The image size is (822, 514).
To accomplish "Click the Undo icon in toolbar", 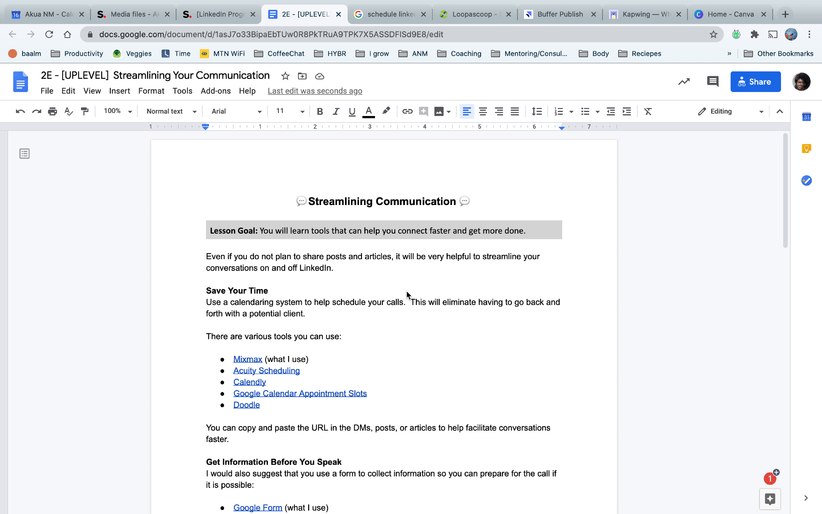I will pyautogui.click(x=20, y=111).
